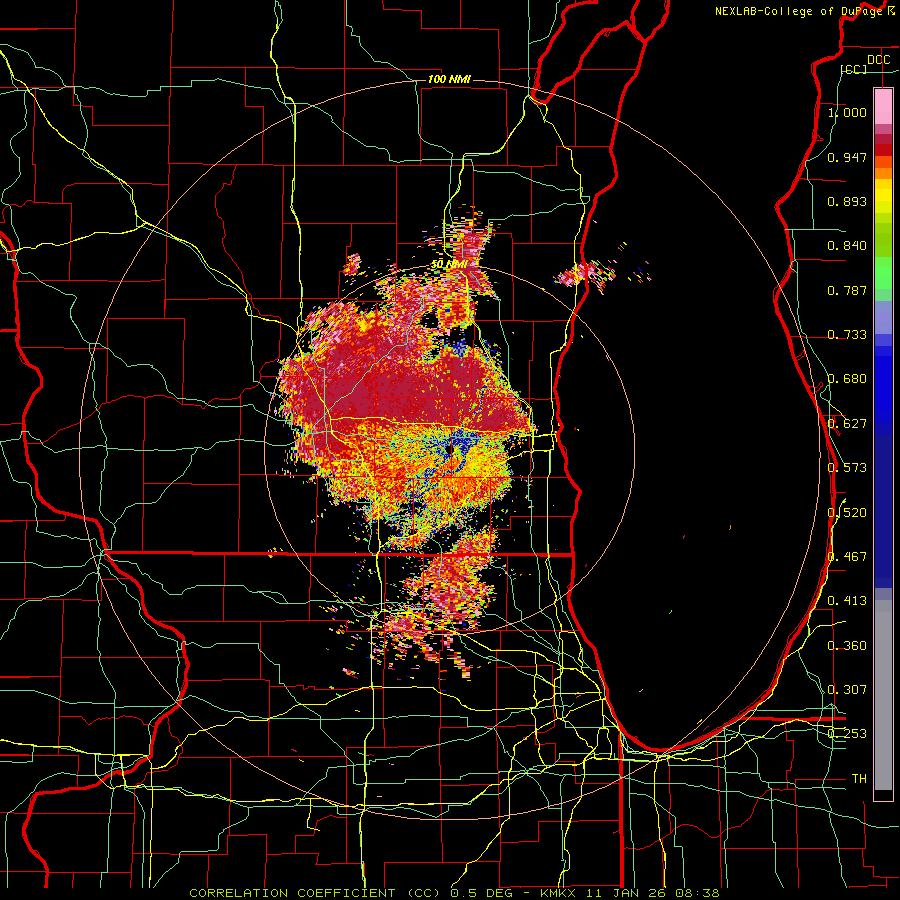Select the 0.573 color scale value
The height and width of the screenshot is (900, 900).
(x=847, y=468)
